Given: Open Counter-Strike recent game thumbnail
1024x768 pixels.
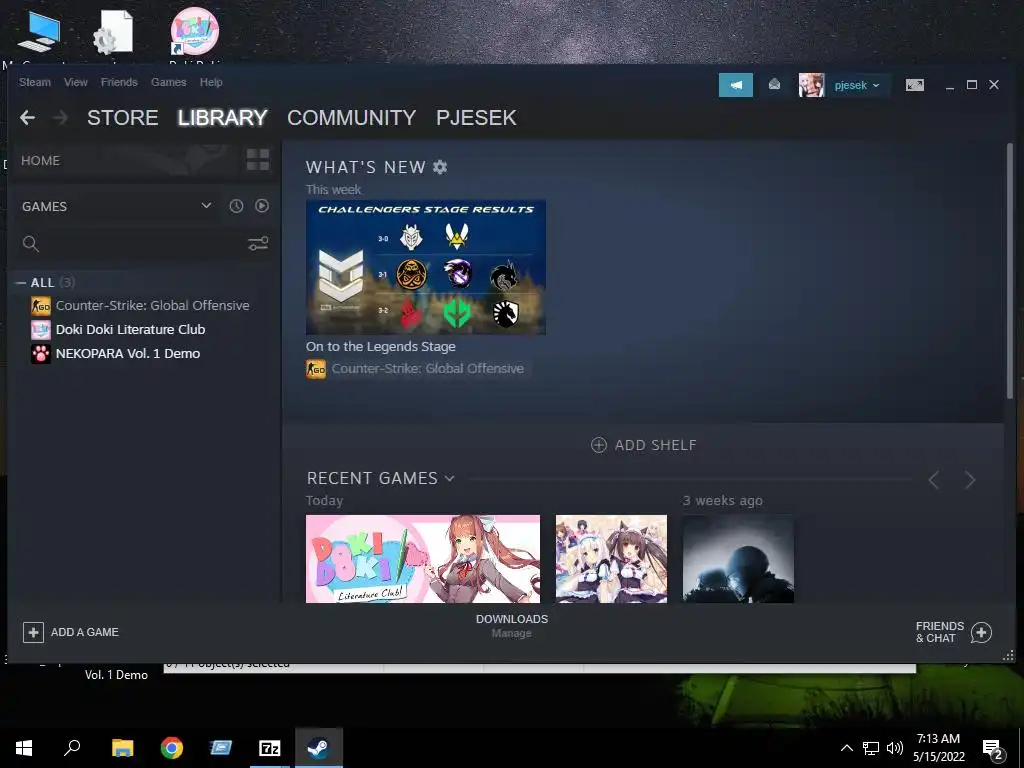Looking at the screenshot, I should point(738,559).
